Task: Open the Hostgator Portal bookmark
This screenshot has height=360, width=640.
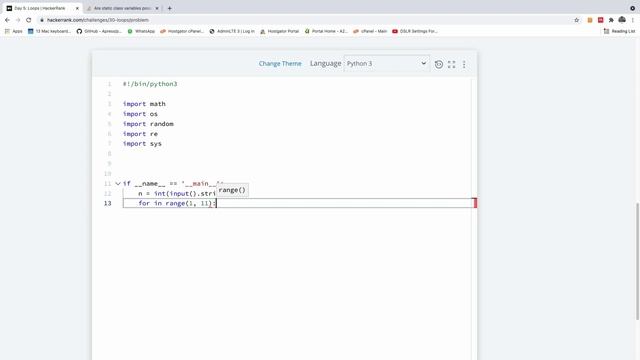Action: (x=280, y=31)
